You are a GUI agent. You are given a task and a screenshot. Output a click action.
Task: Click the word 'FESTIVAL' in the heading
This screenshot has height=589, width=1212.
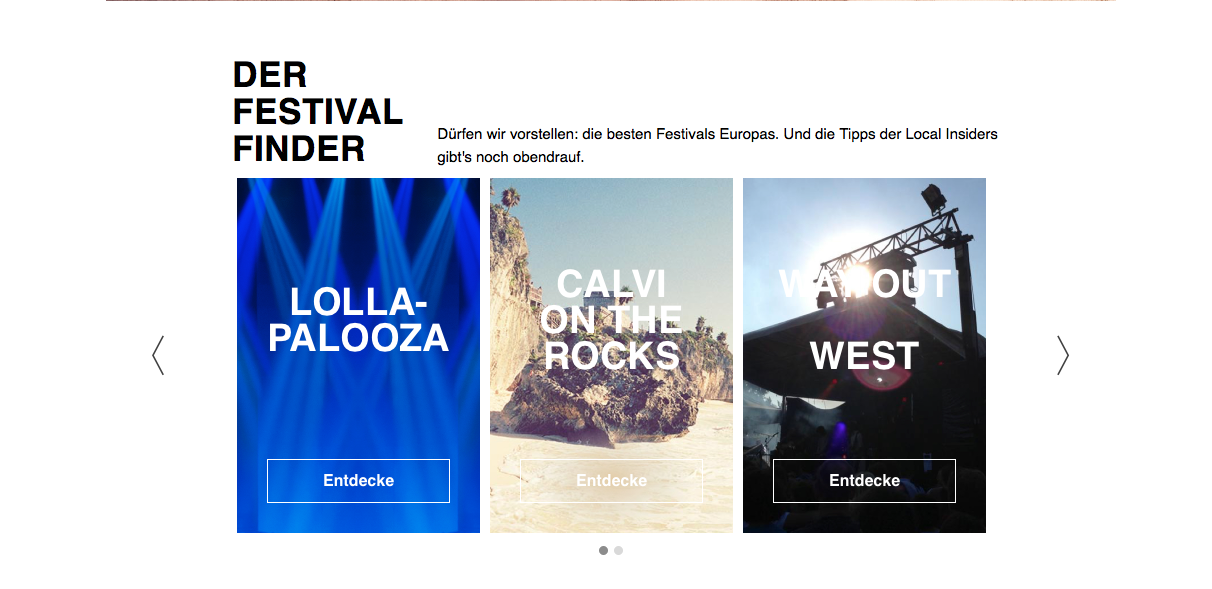[x=317, y=111]
